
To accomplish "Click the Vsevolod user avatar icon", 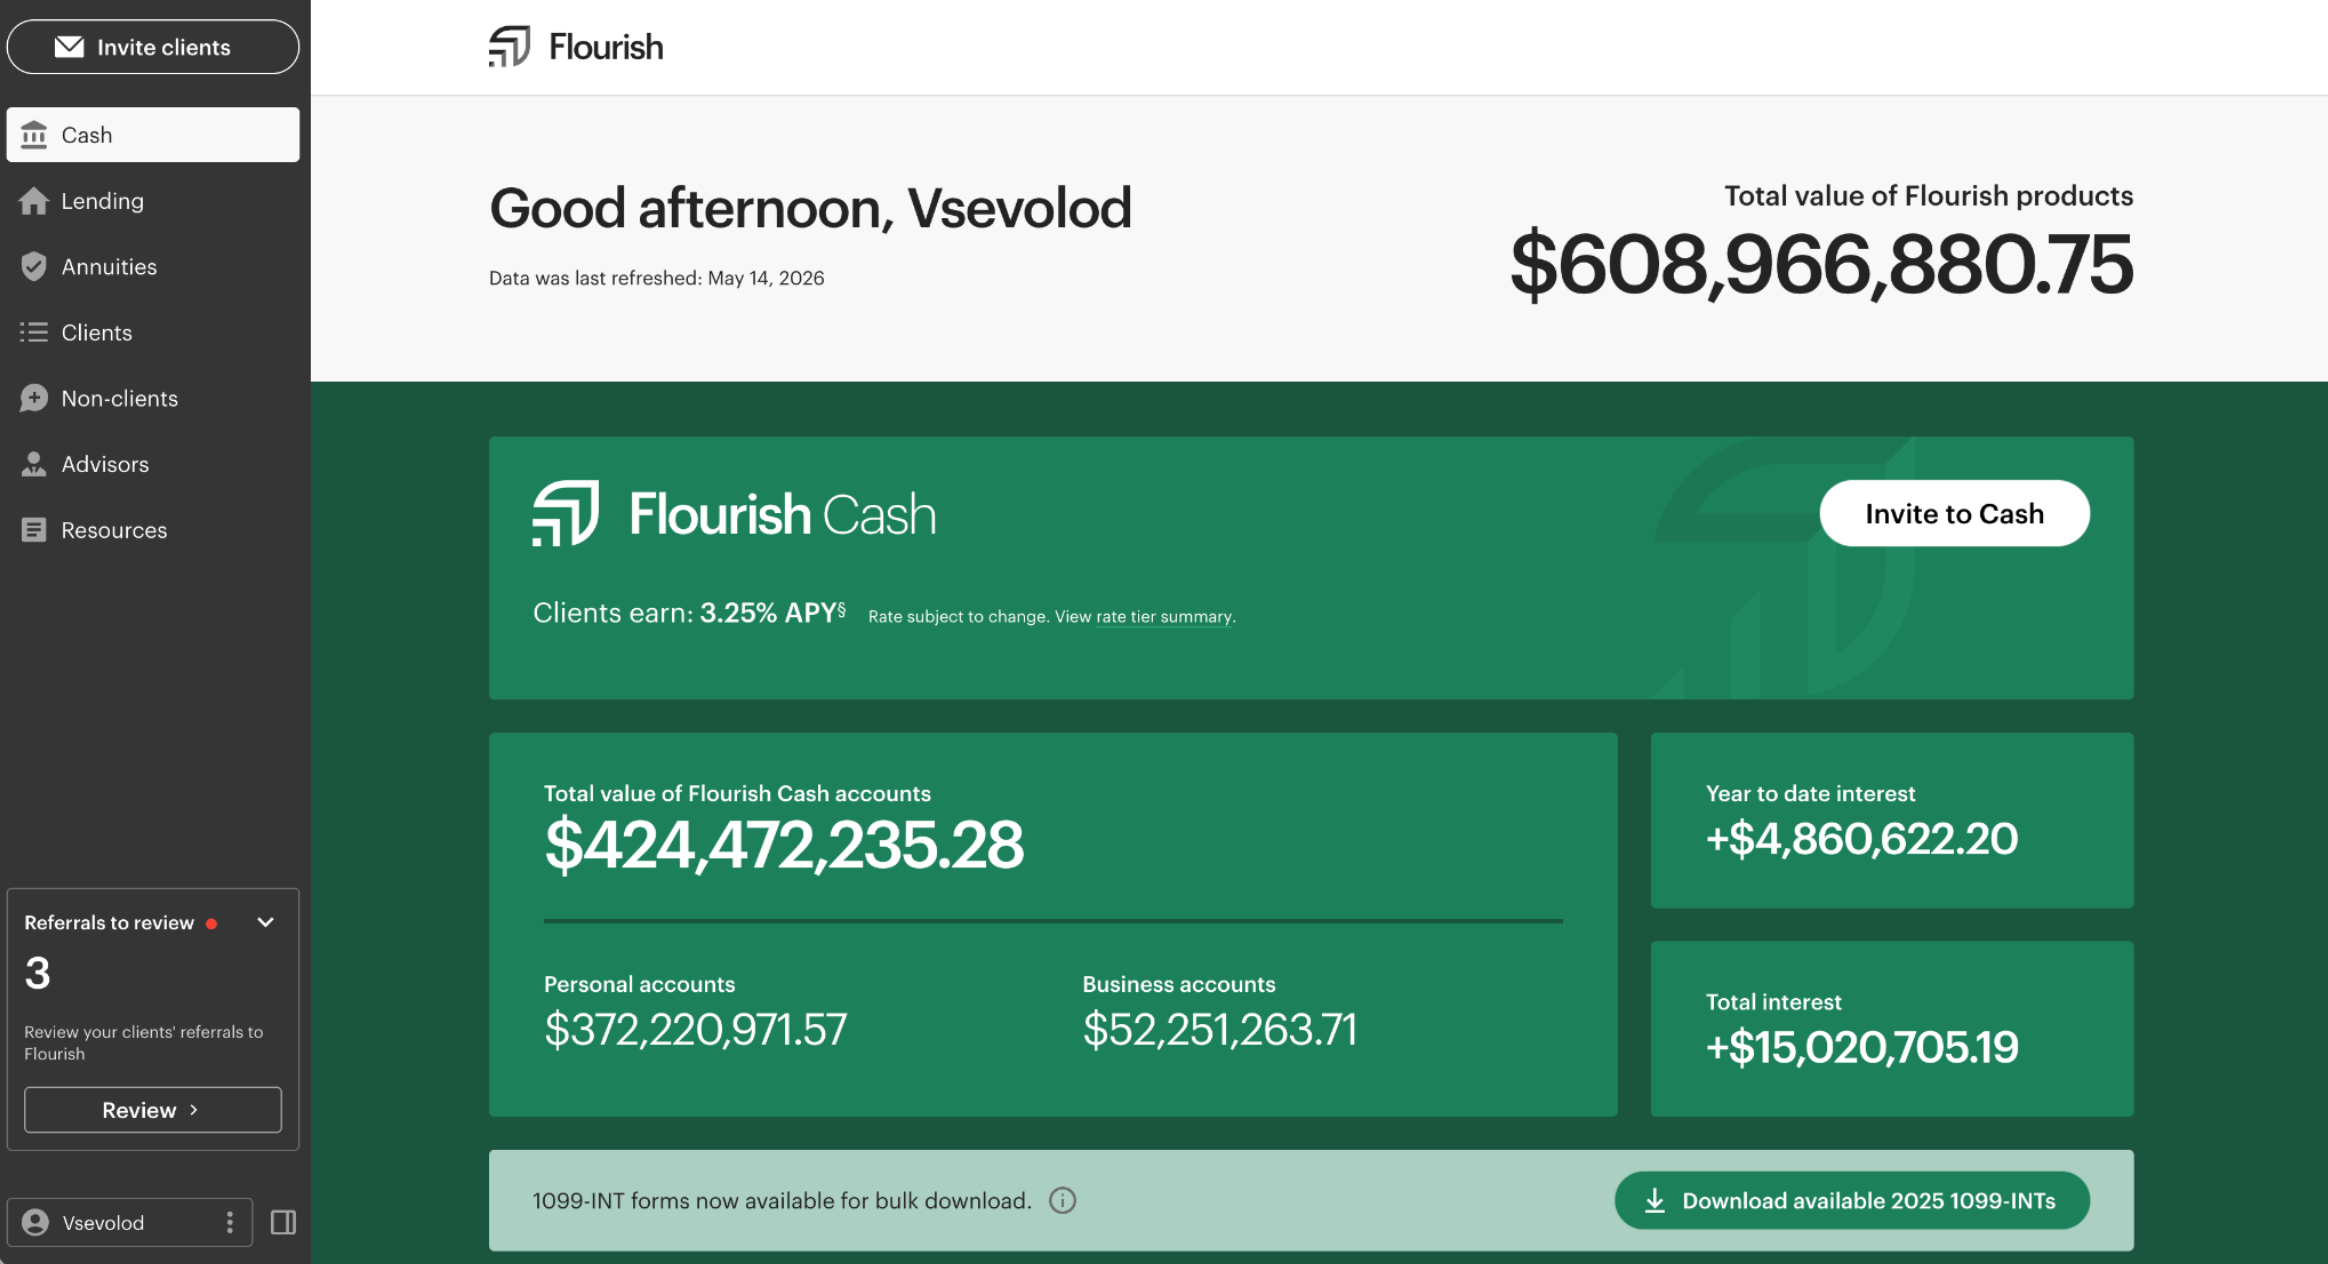I will [x=36, y=1222].
